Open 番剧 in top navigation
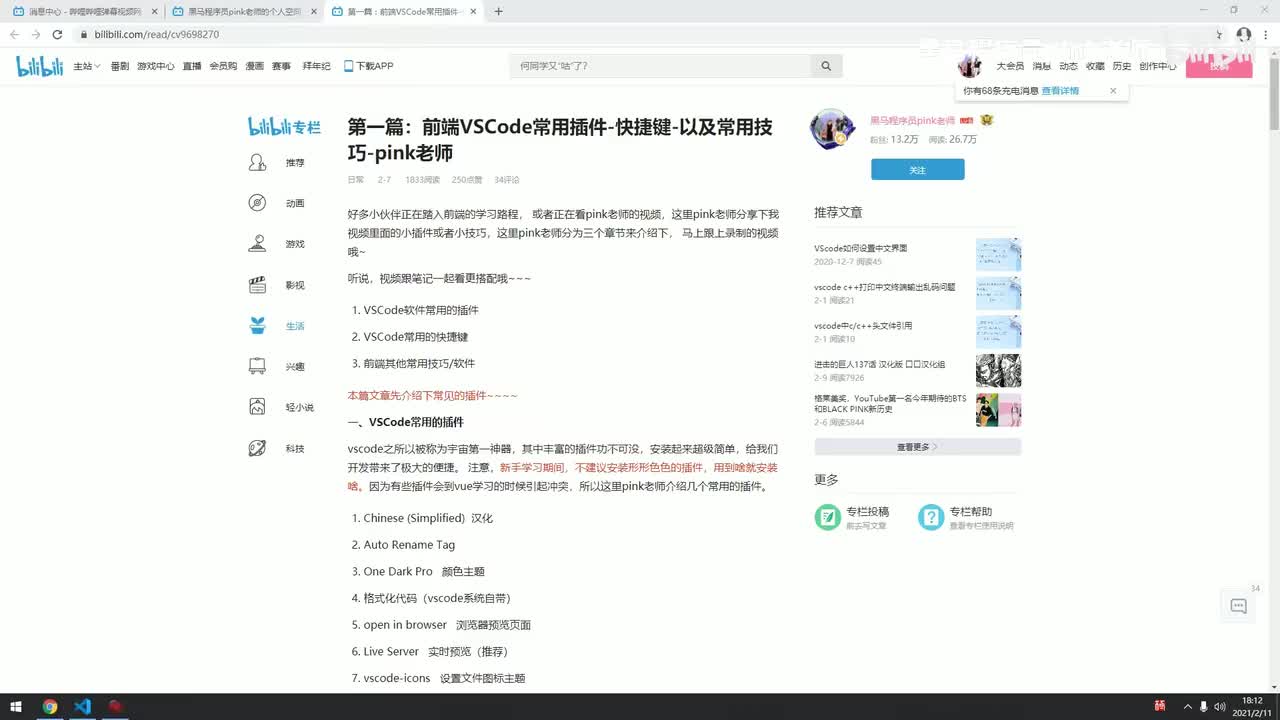Screen dimensions: 1280x720 (x=119, y=66)
